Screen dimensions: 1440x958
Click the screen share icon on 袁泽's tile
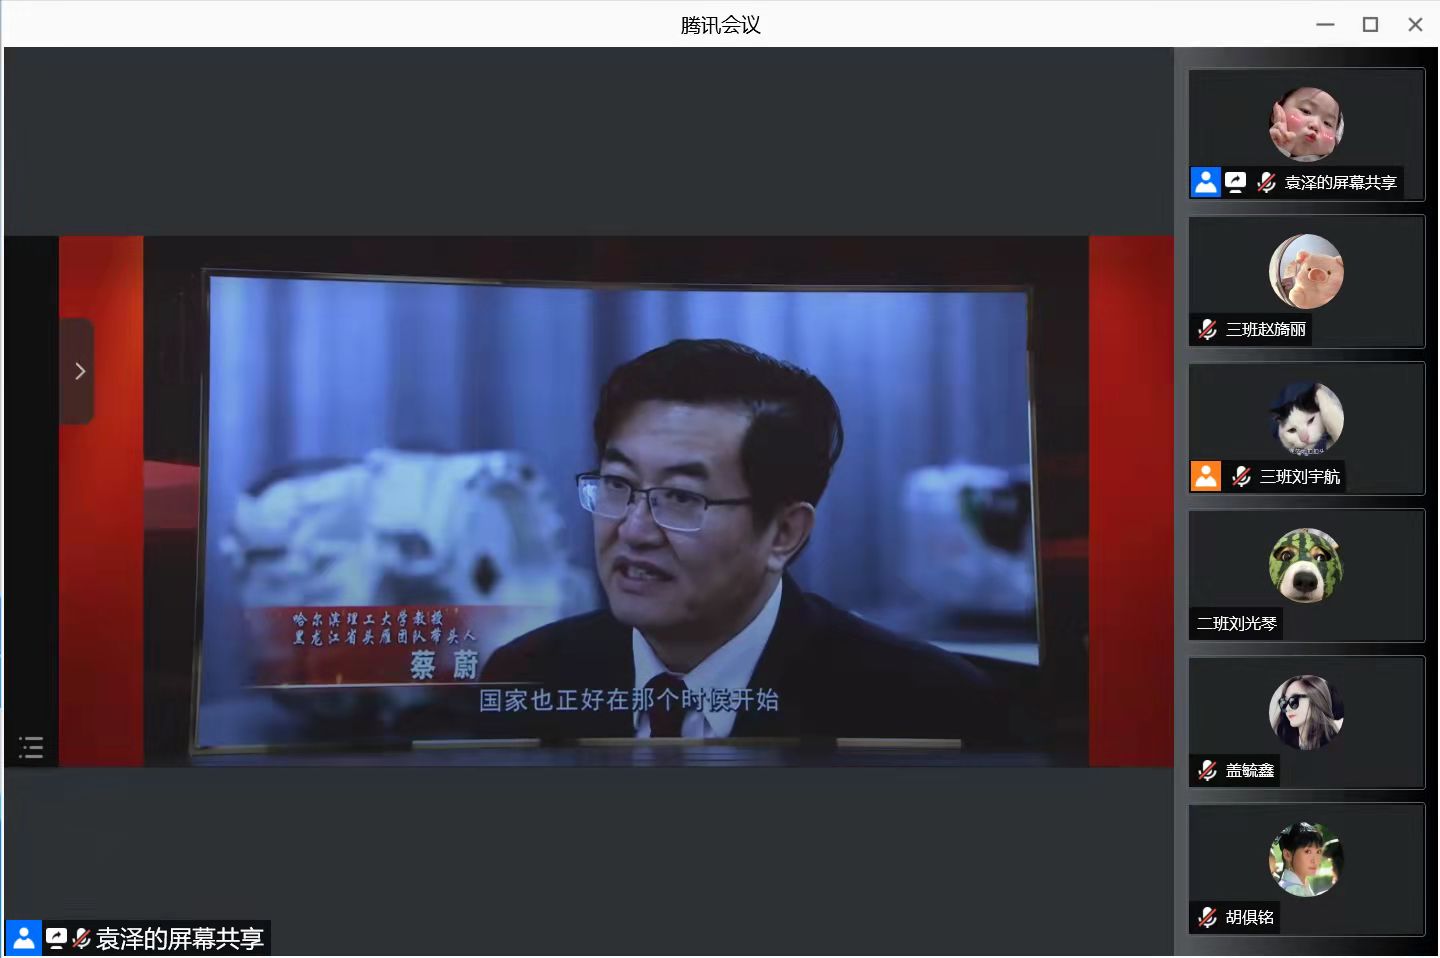point(1236,182)
